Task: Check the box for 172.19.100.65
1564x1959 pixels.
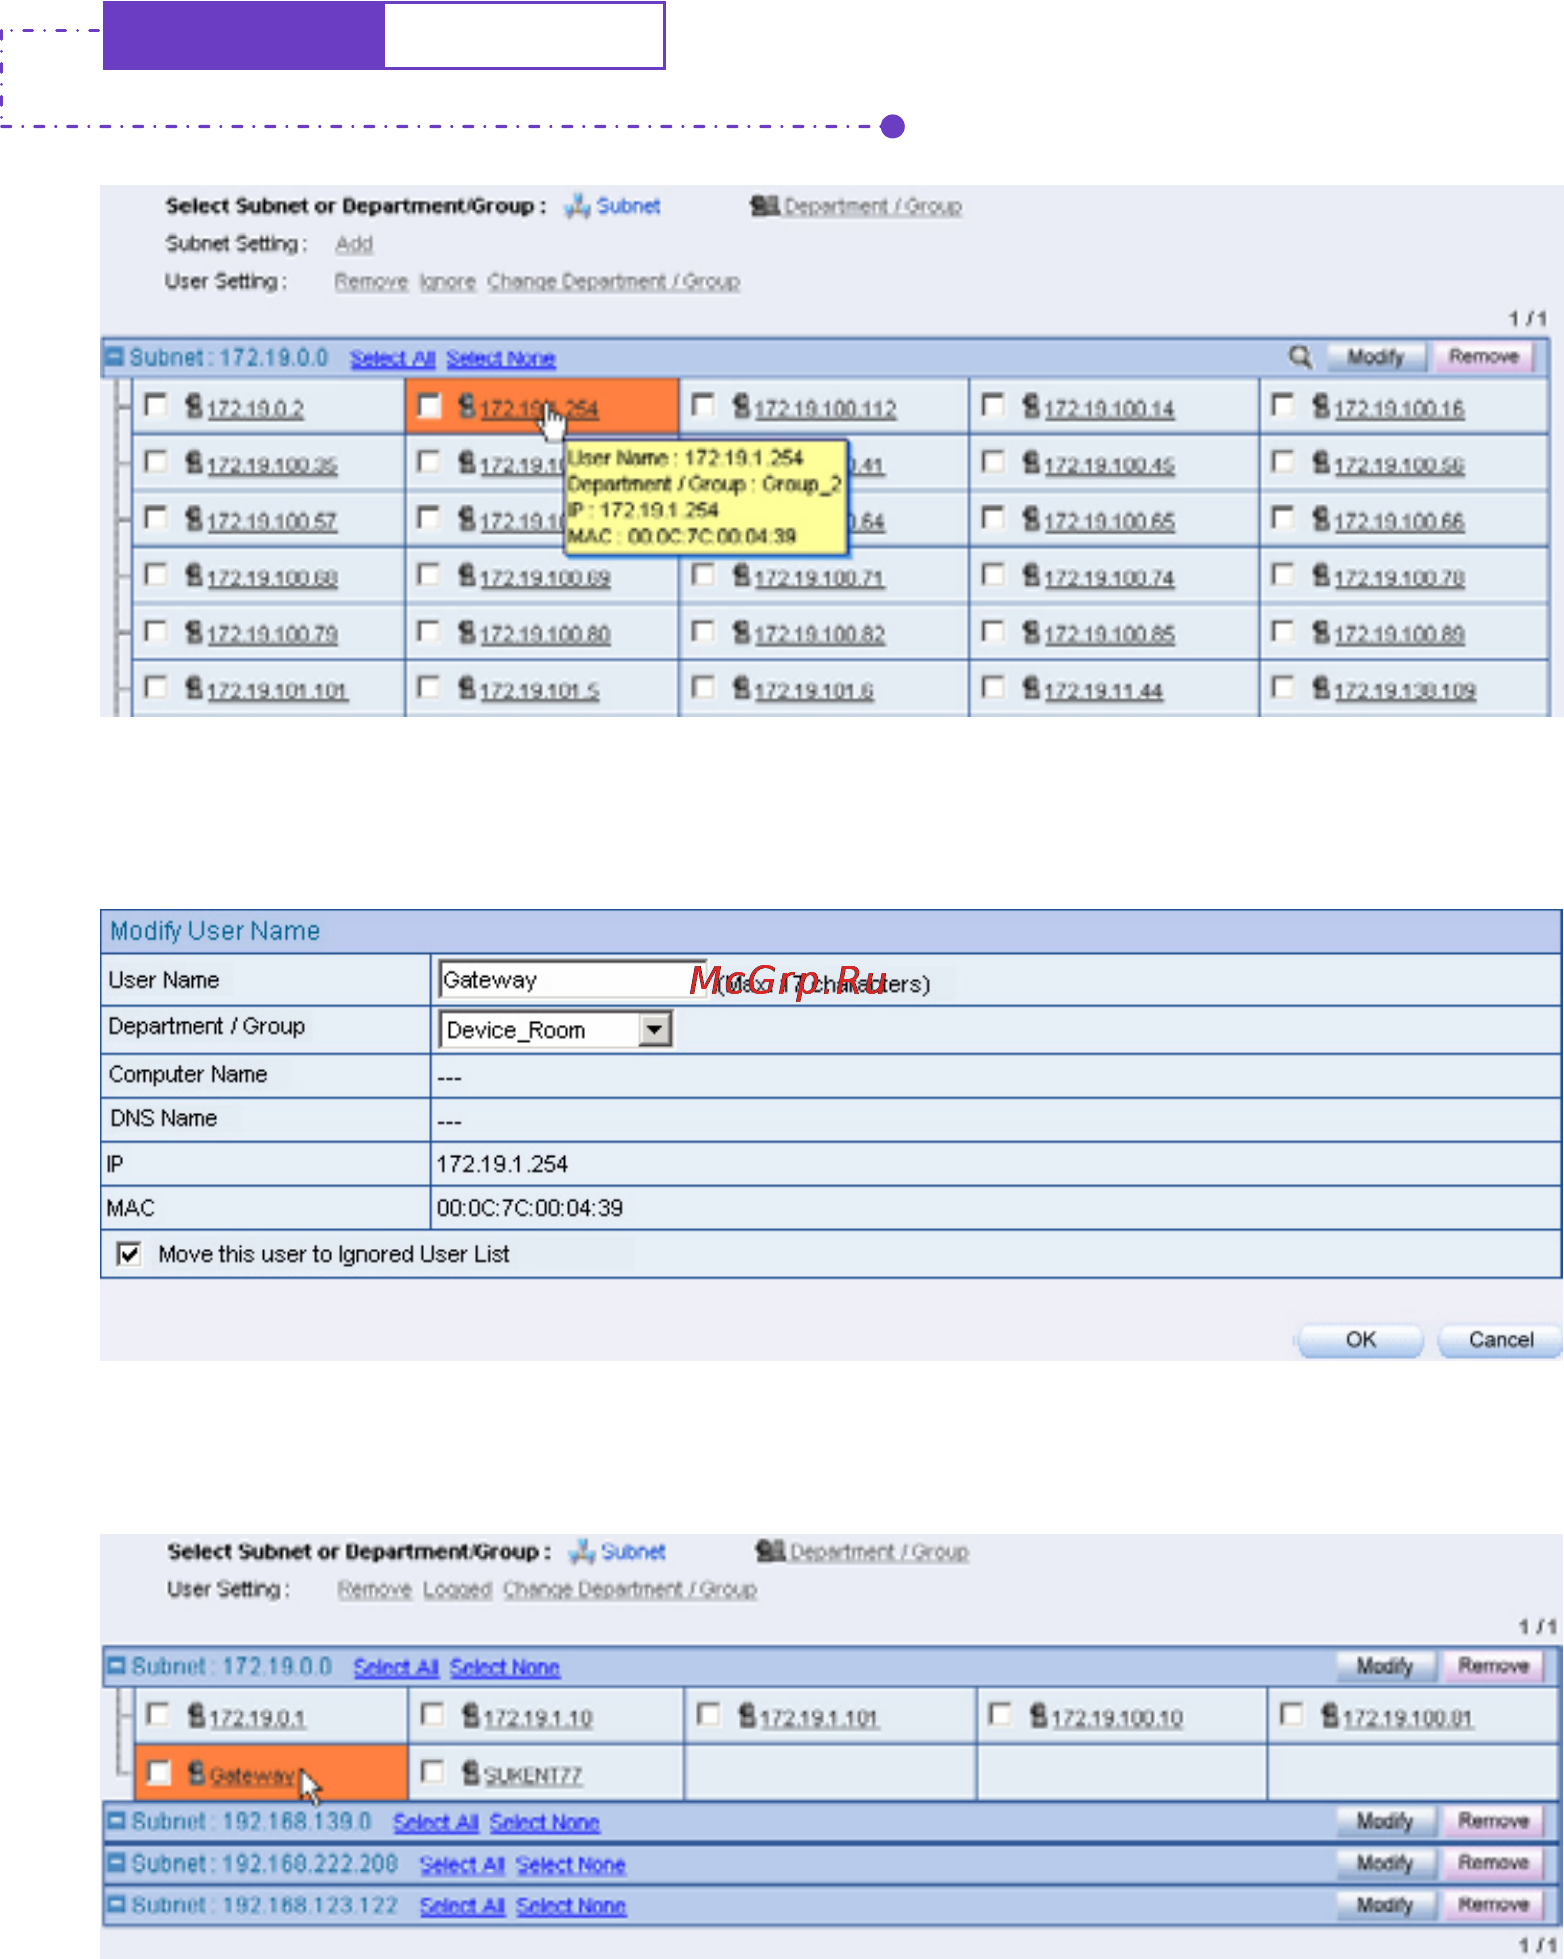Action: (993, 518)
